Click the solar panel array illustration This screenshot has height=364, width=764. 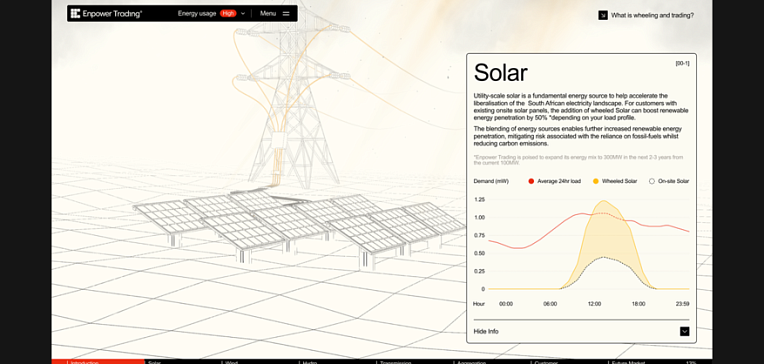click(x=298, y=228)
